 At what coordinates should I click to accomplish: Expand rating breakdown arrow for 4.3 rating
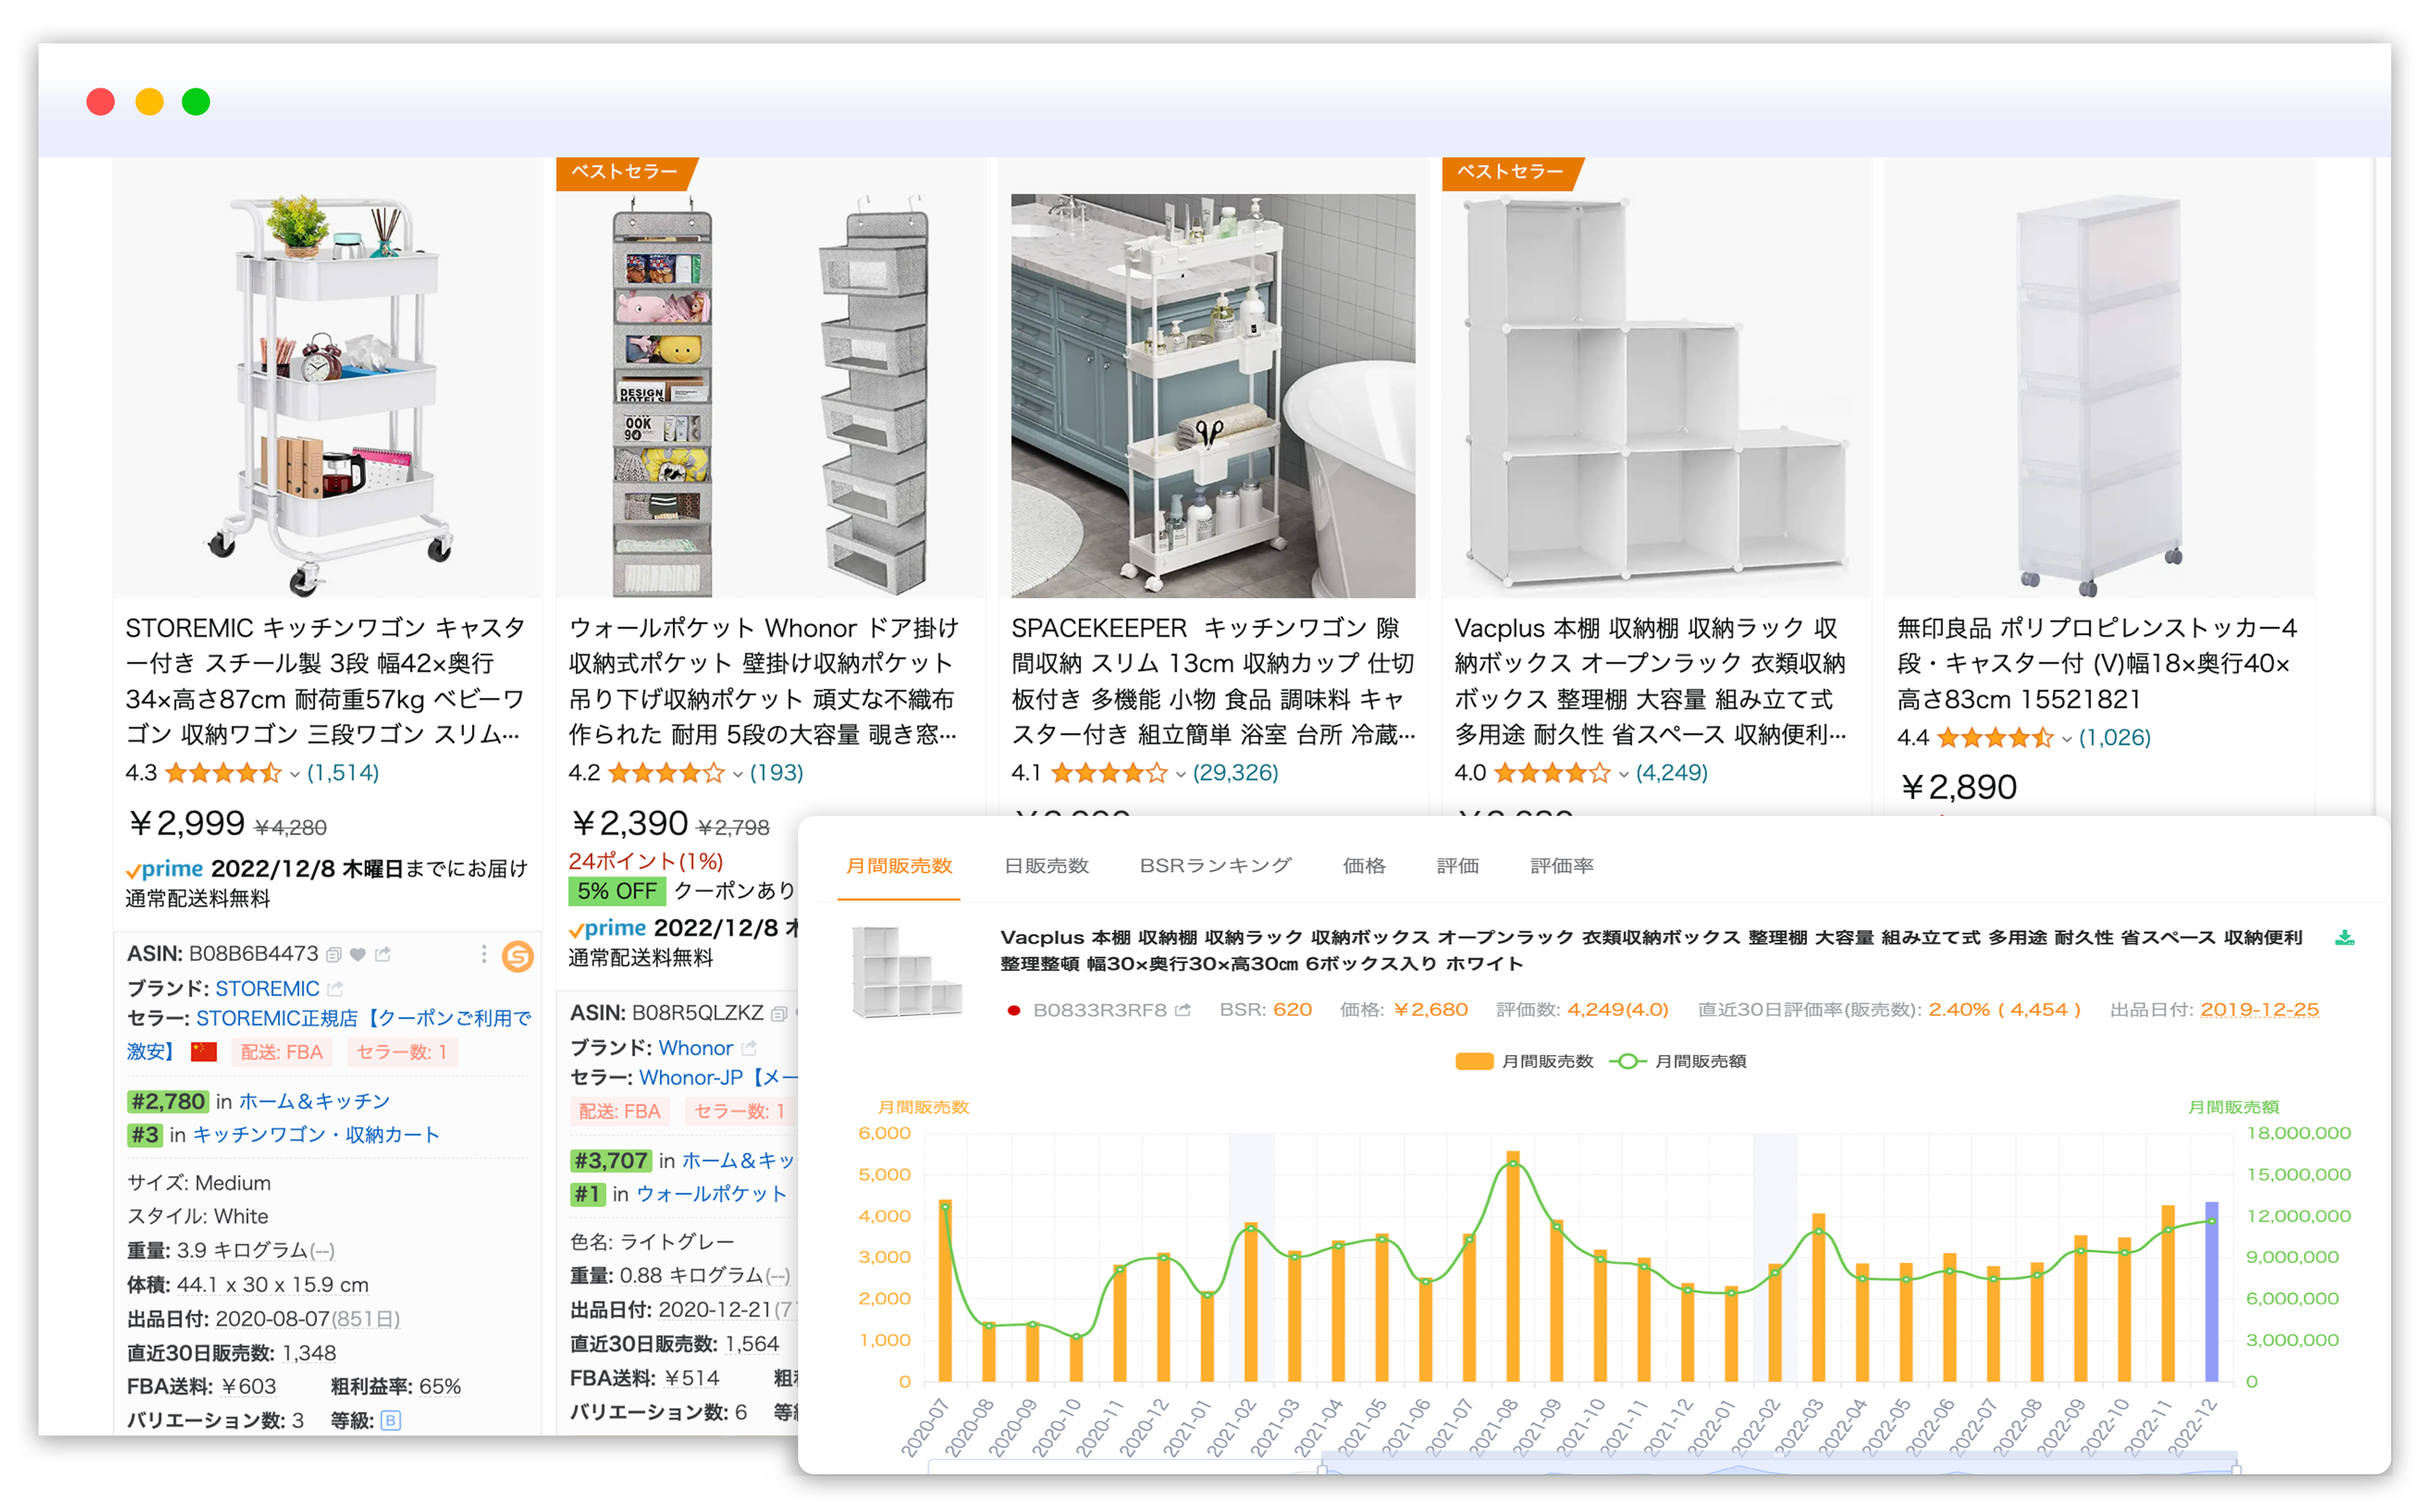[x=295, y=774]
